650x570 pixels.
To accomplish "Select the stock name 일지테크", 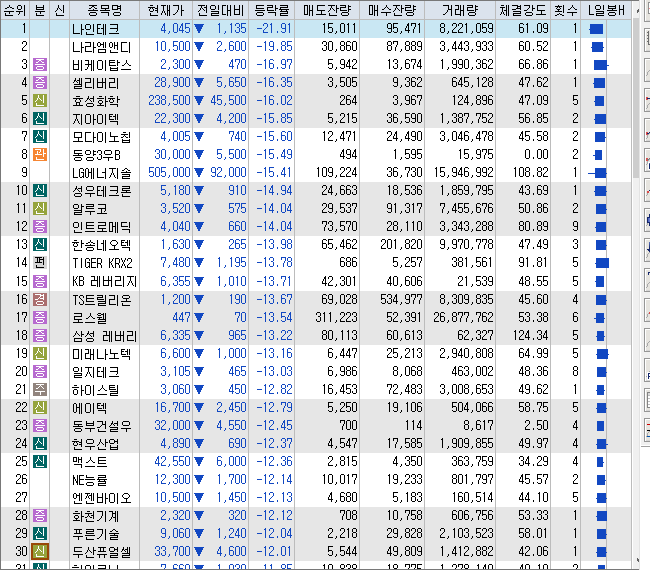I will coord(96,371).
